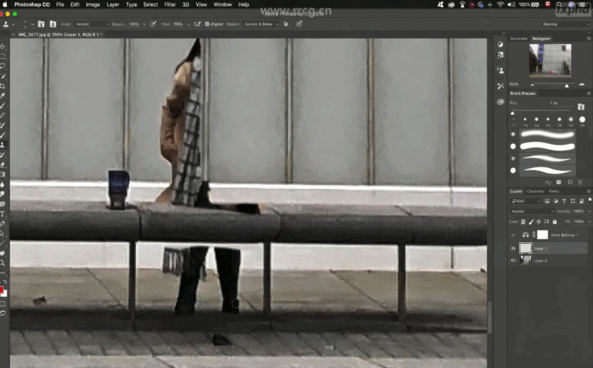Open the Clone Source collapsed panel icon

coord(500,71)
